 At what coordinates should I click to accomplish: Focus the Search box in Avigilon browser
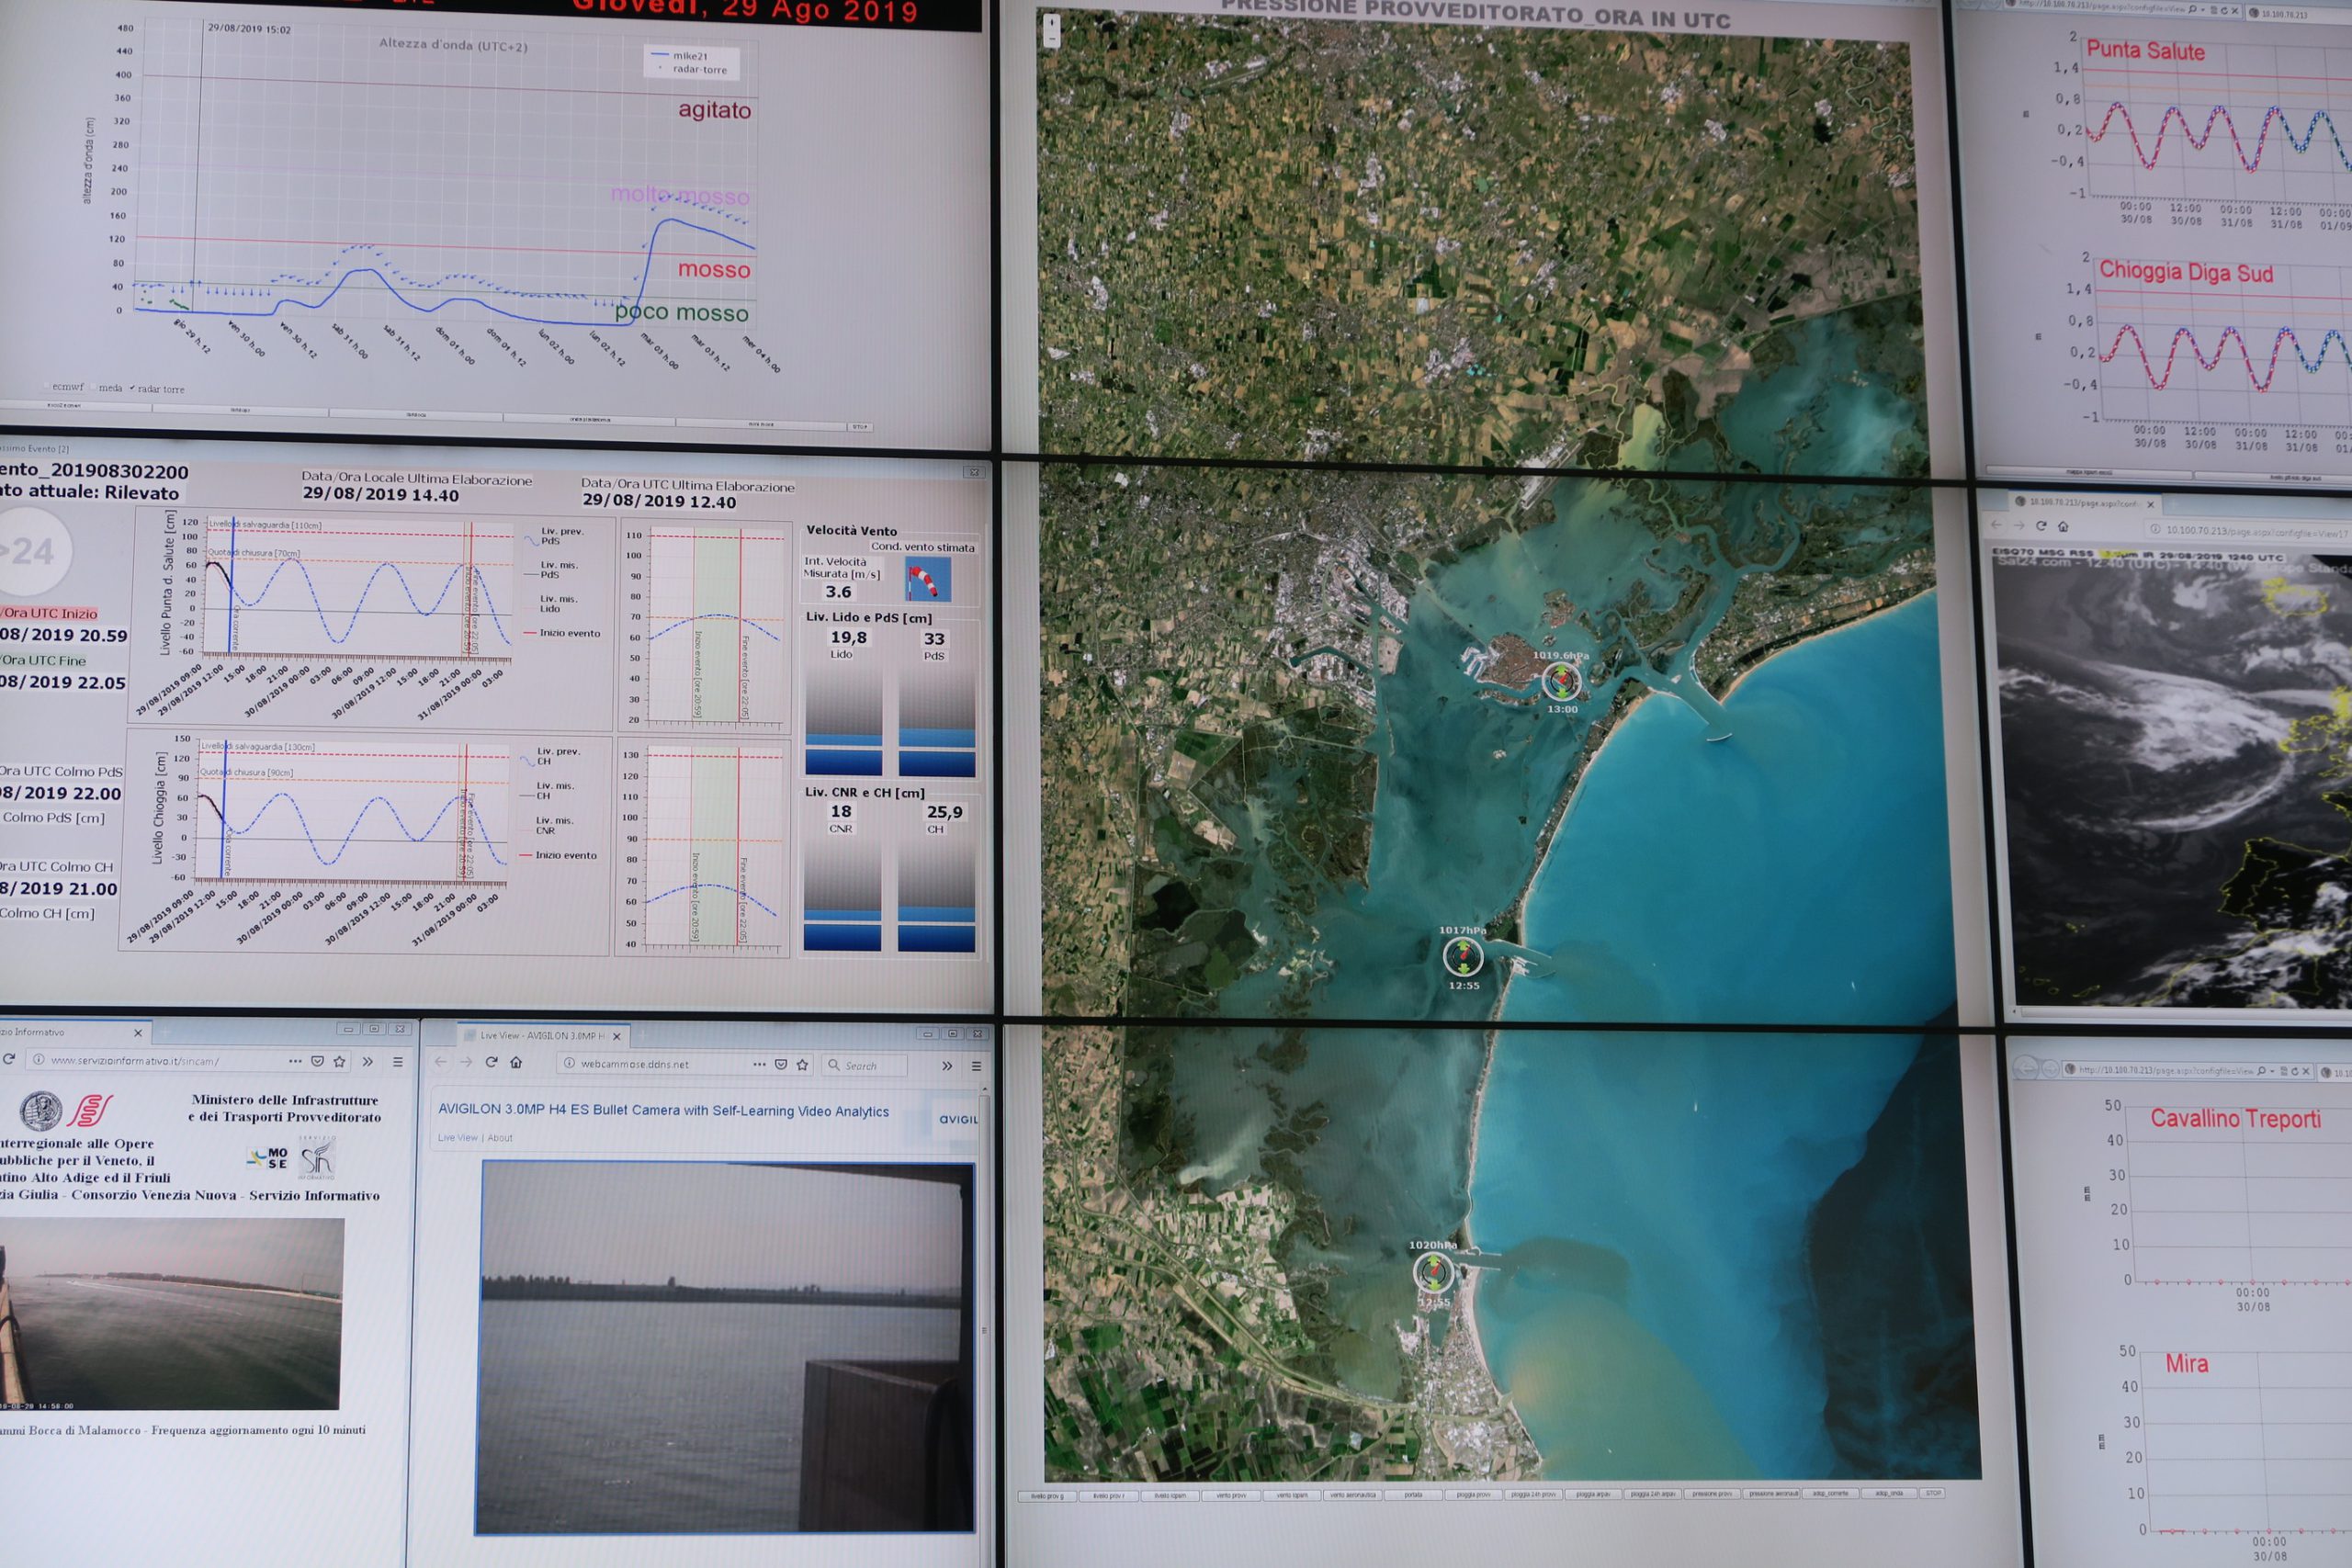pos(866,1066)
